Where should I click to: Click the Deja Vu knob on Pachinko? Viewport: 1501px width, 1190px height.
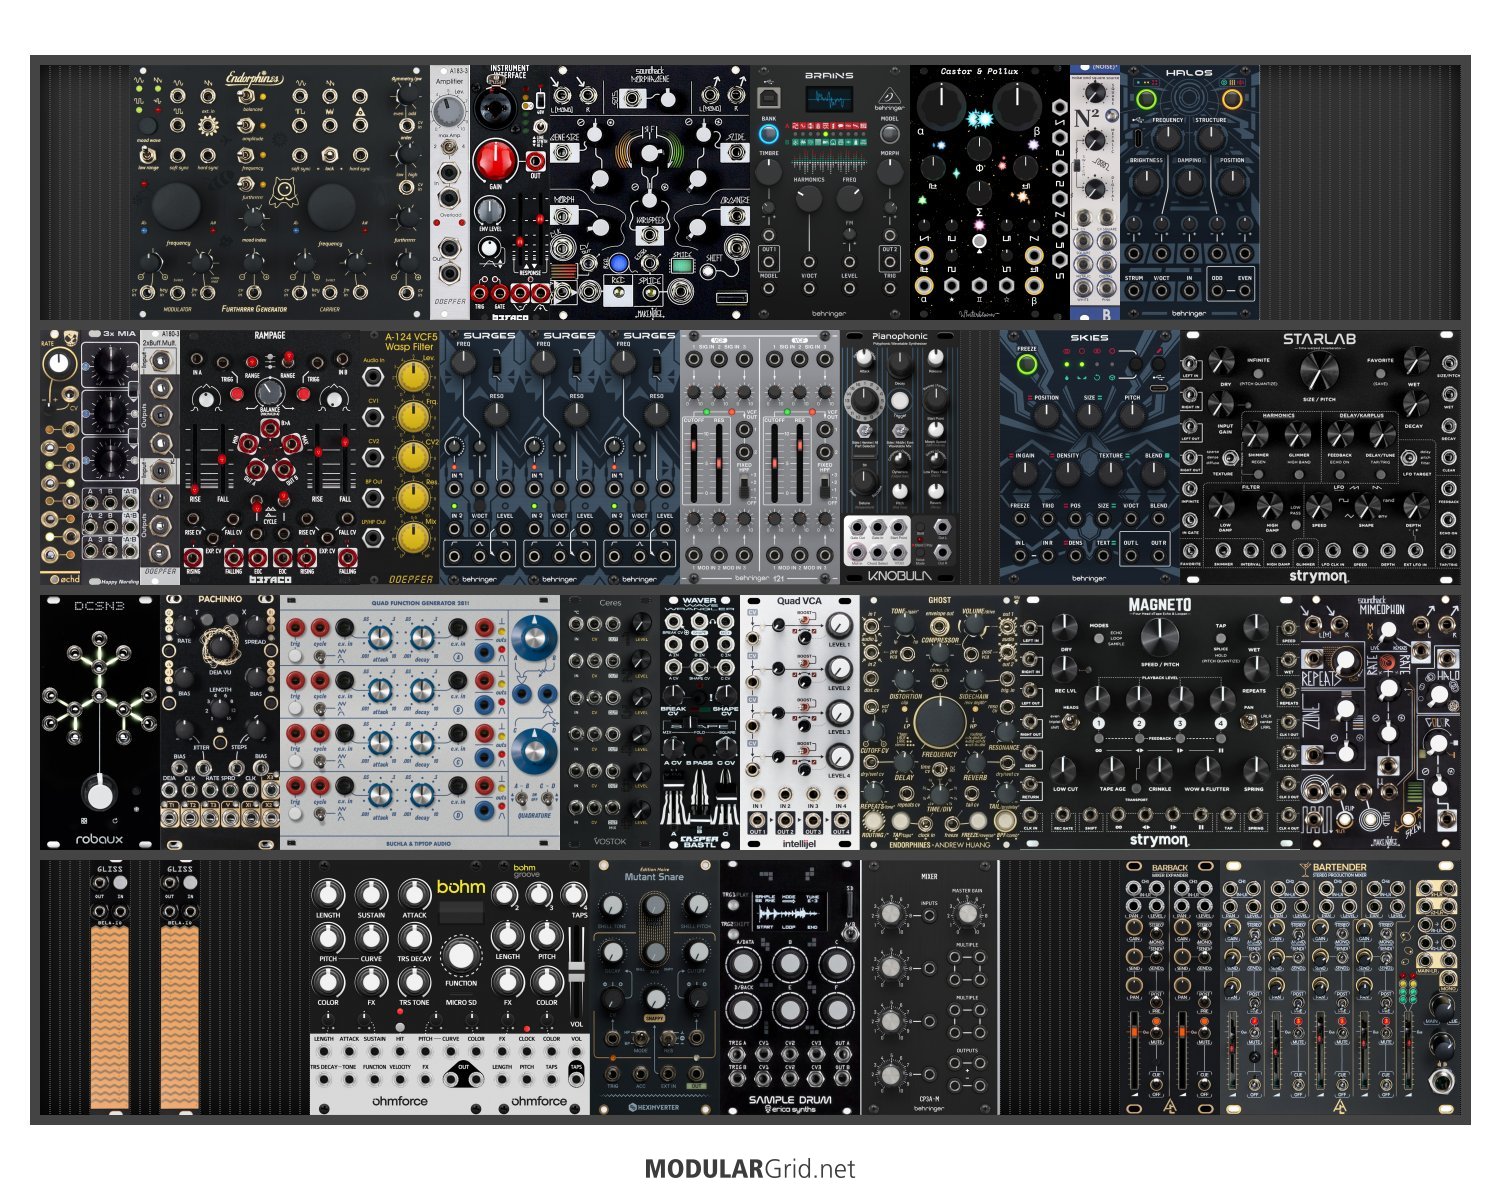click(x=218, y=648)
